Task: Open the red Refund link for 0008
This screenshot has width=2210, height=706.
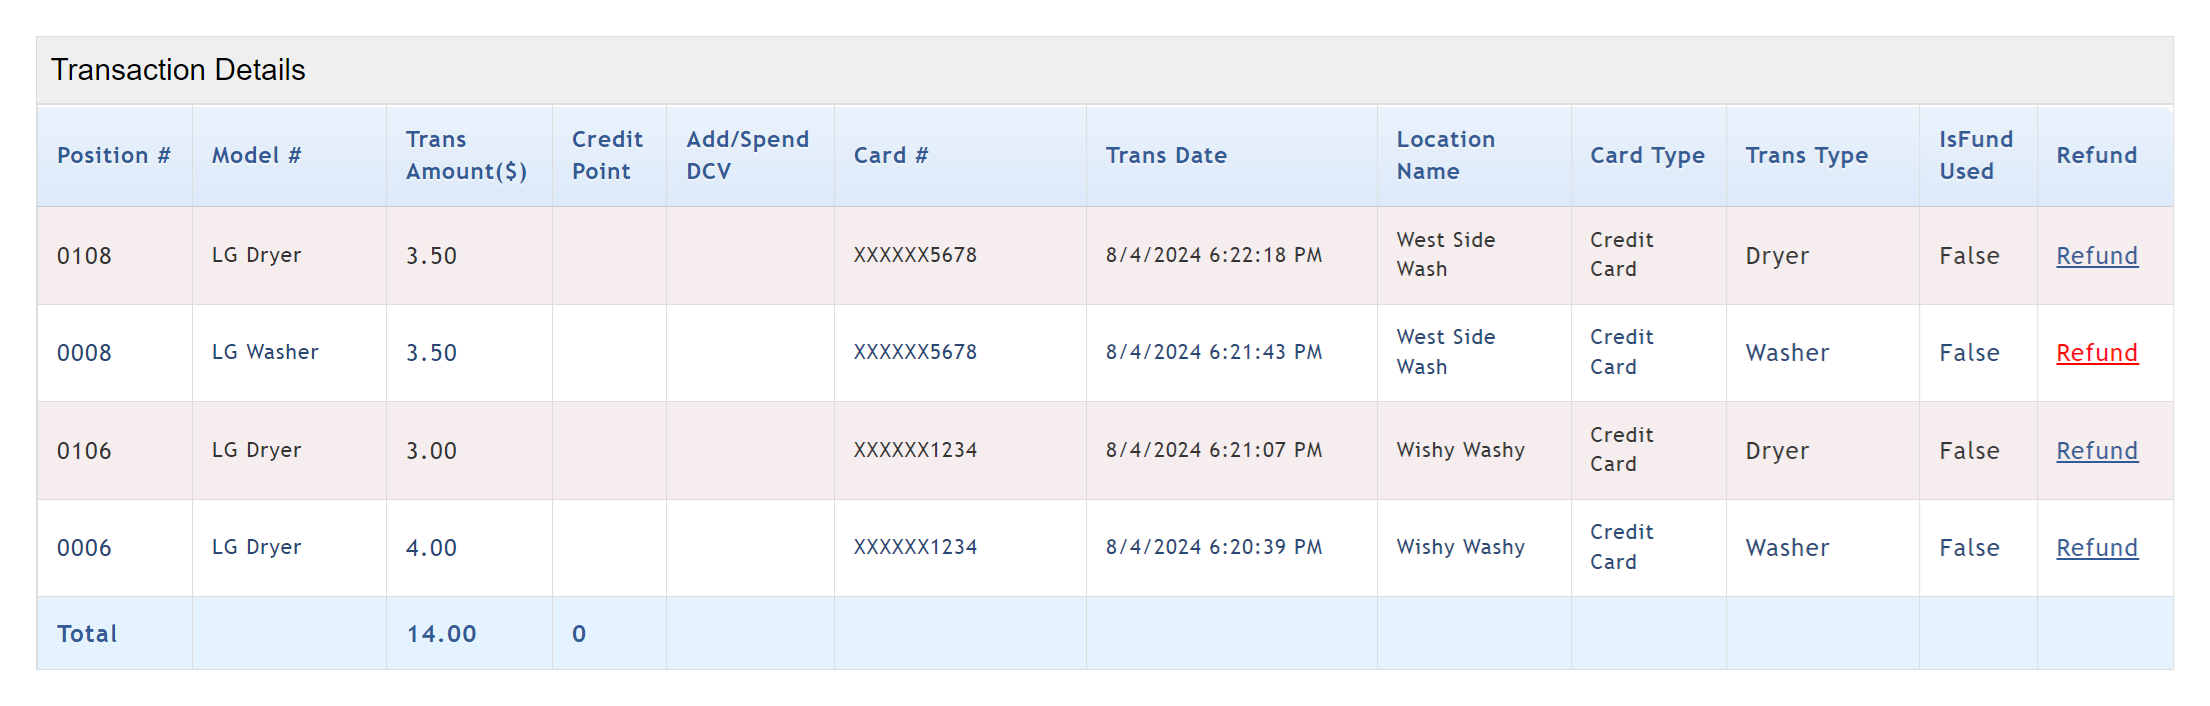Action: click(x=2096, y=353)
